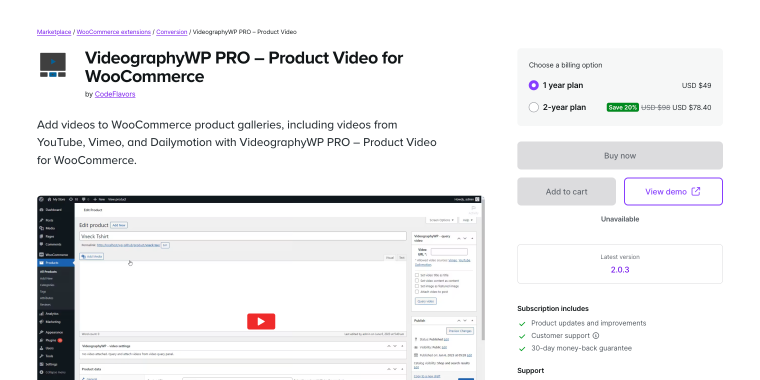Visit the CodeFlavors vendor page
760x380 pixels.
point(115,94)
